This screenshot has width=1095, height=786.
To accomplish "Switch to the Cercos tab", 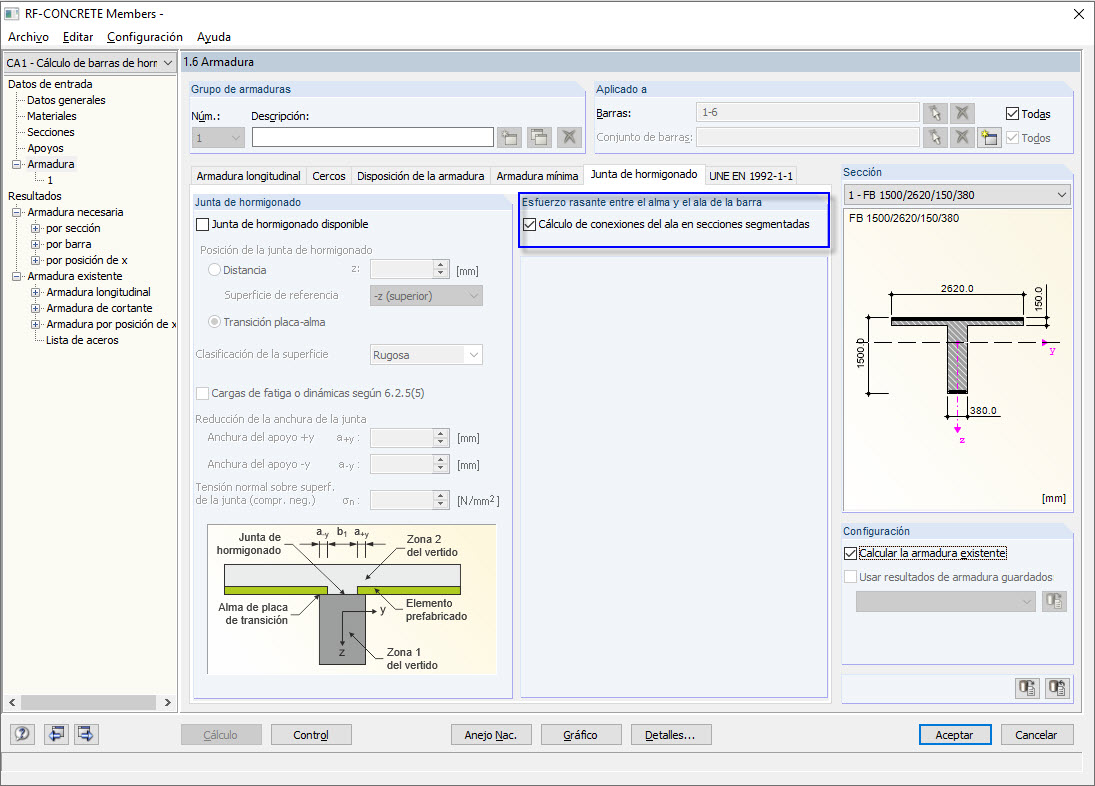I will pyautogui.click(x=328, y=176).
